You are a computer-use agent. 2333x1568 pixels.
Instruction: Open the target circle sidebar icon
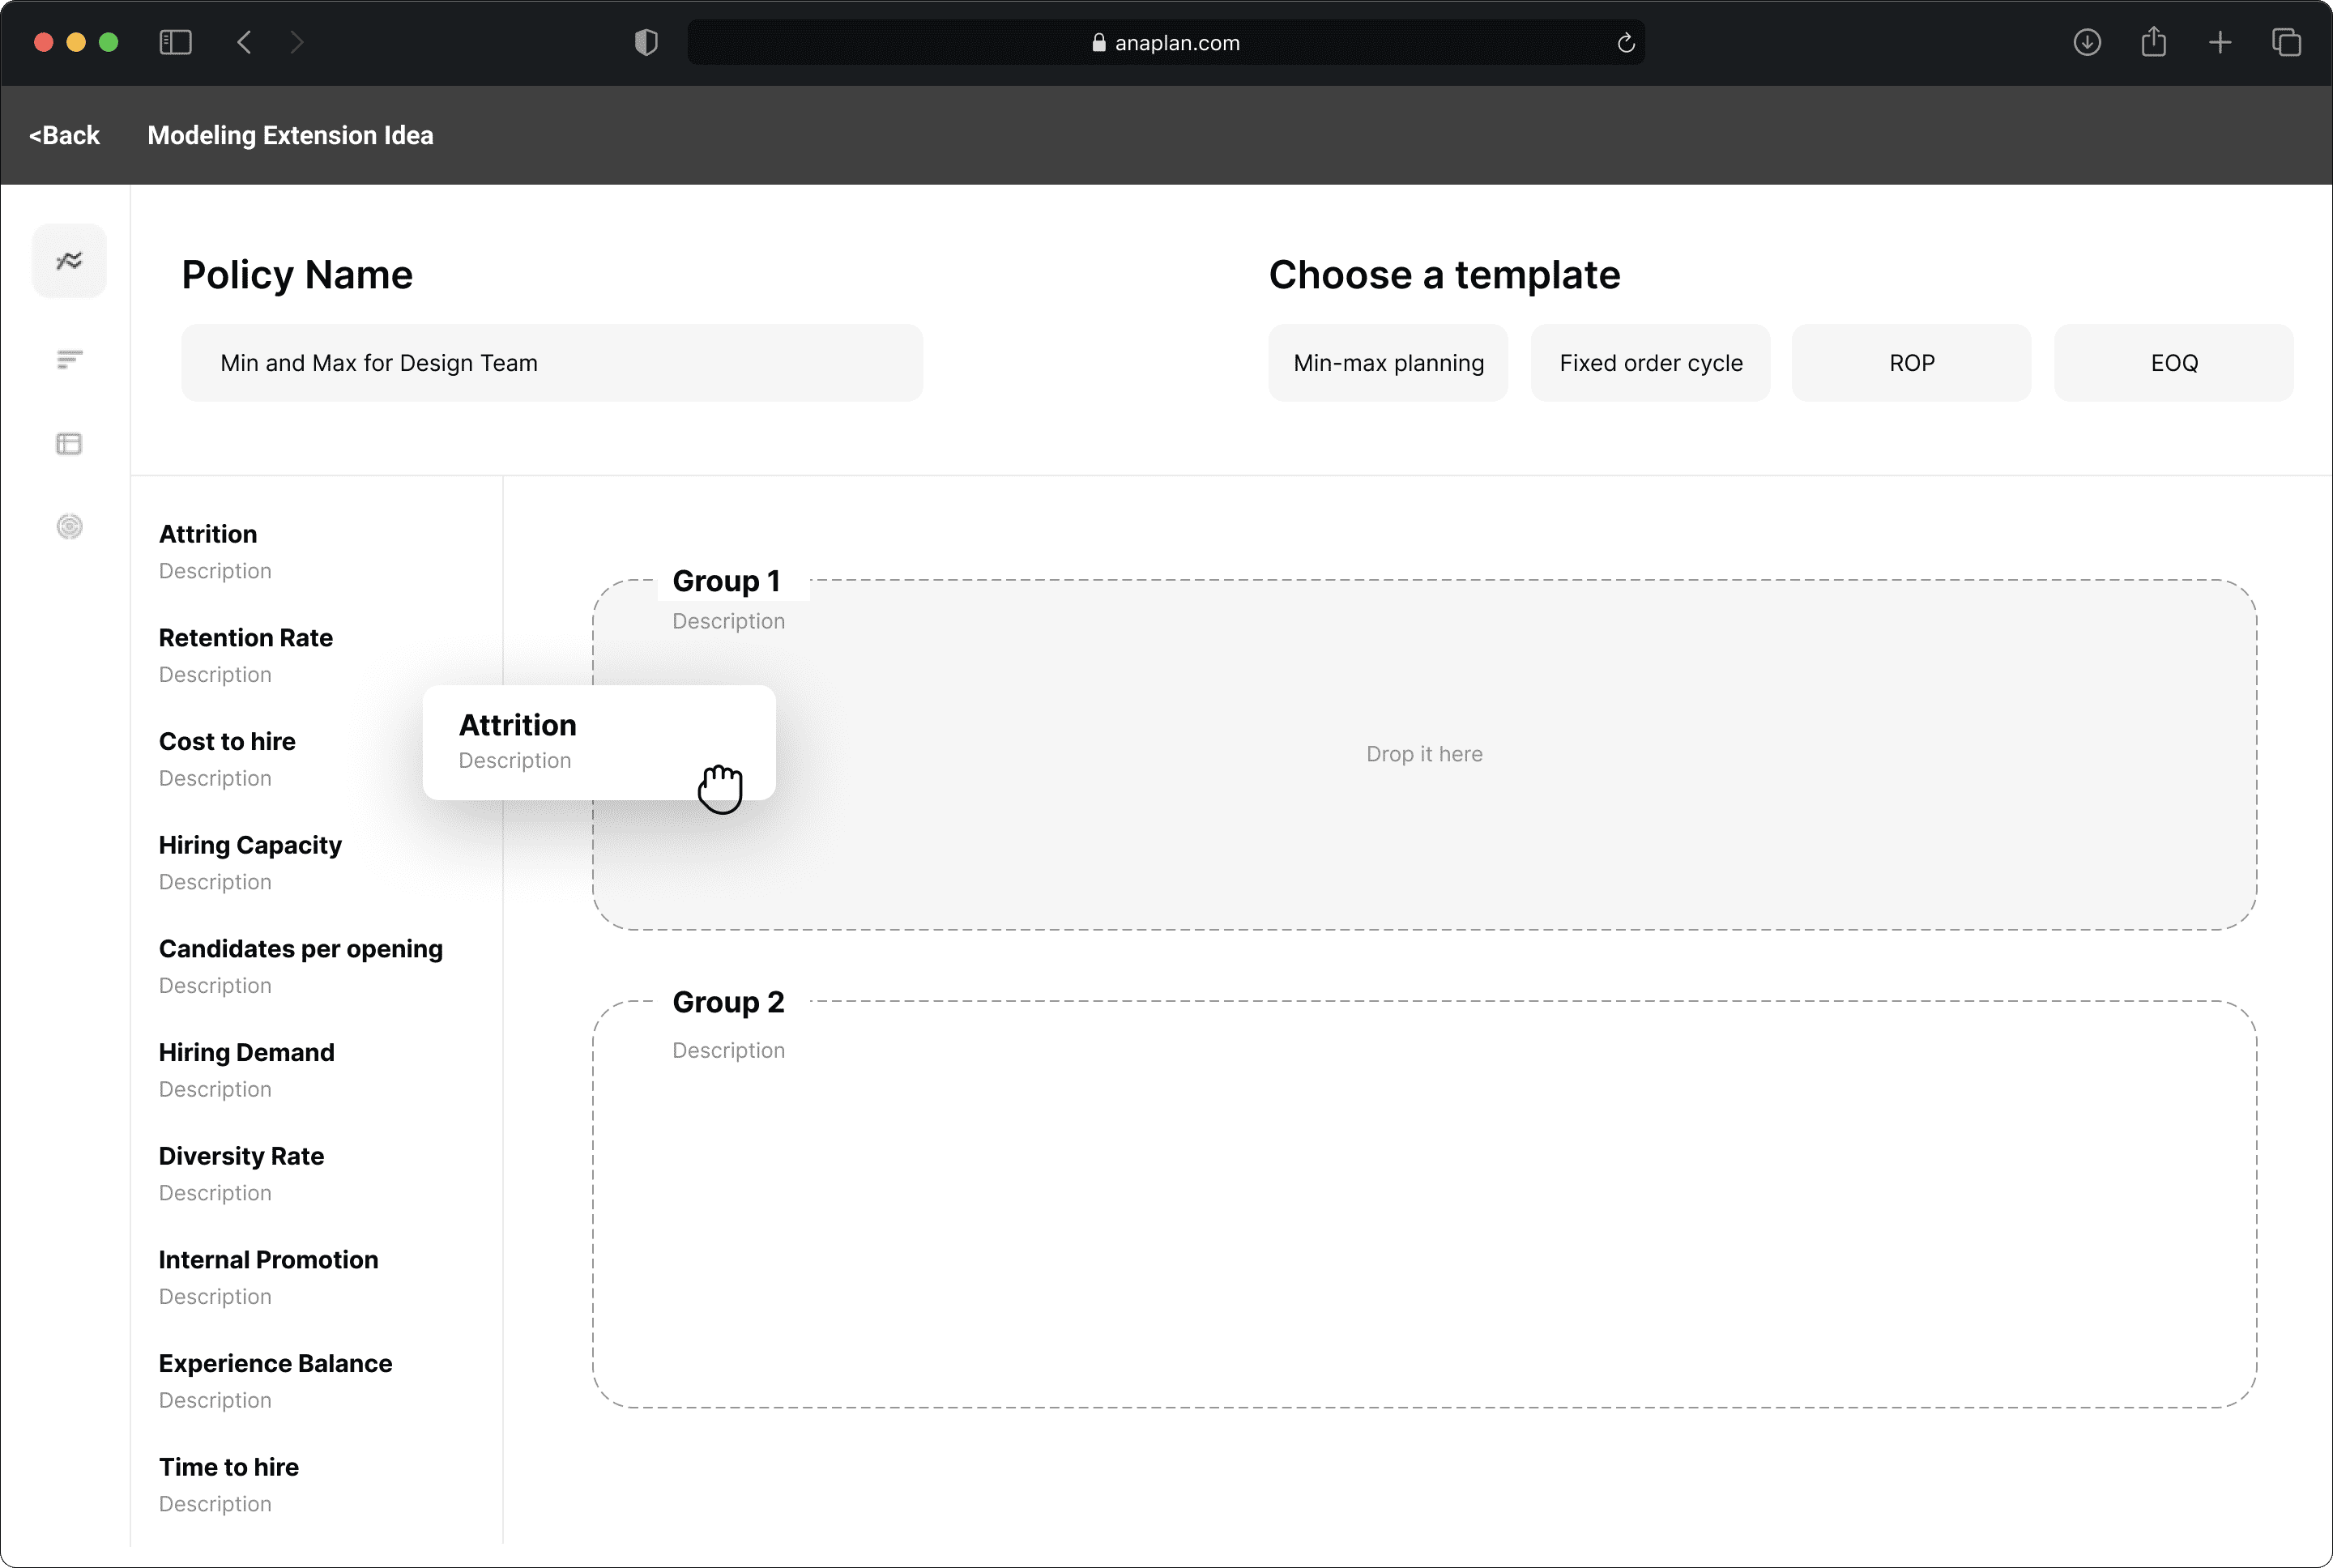[x=69, y=526]
